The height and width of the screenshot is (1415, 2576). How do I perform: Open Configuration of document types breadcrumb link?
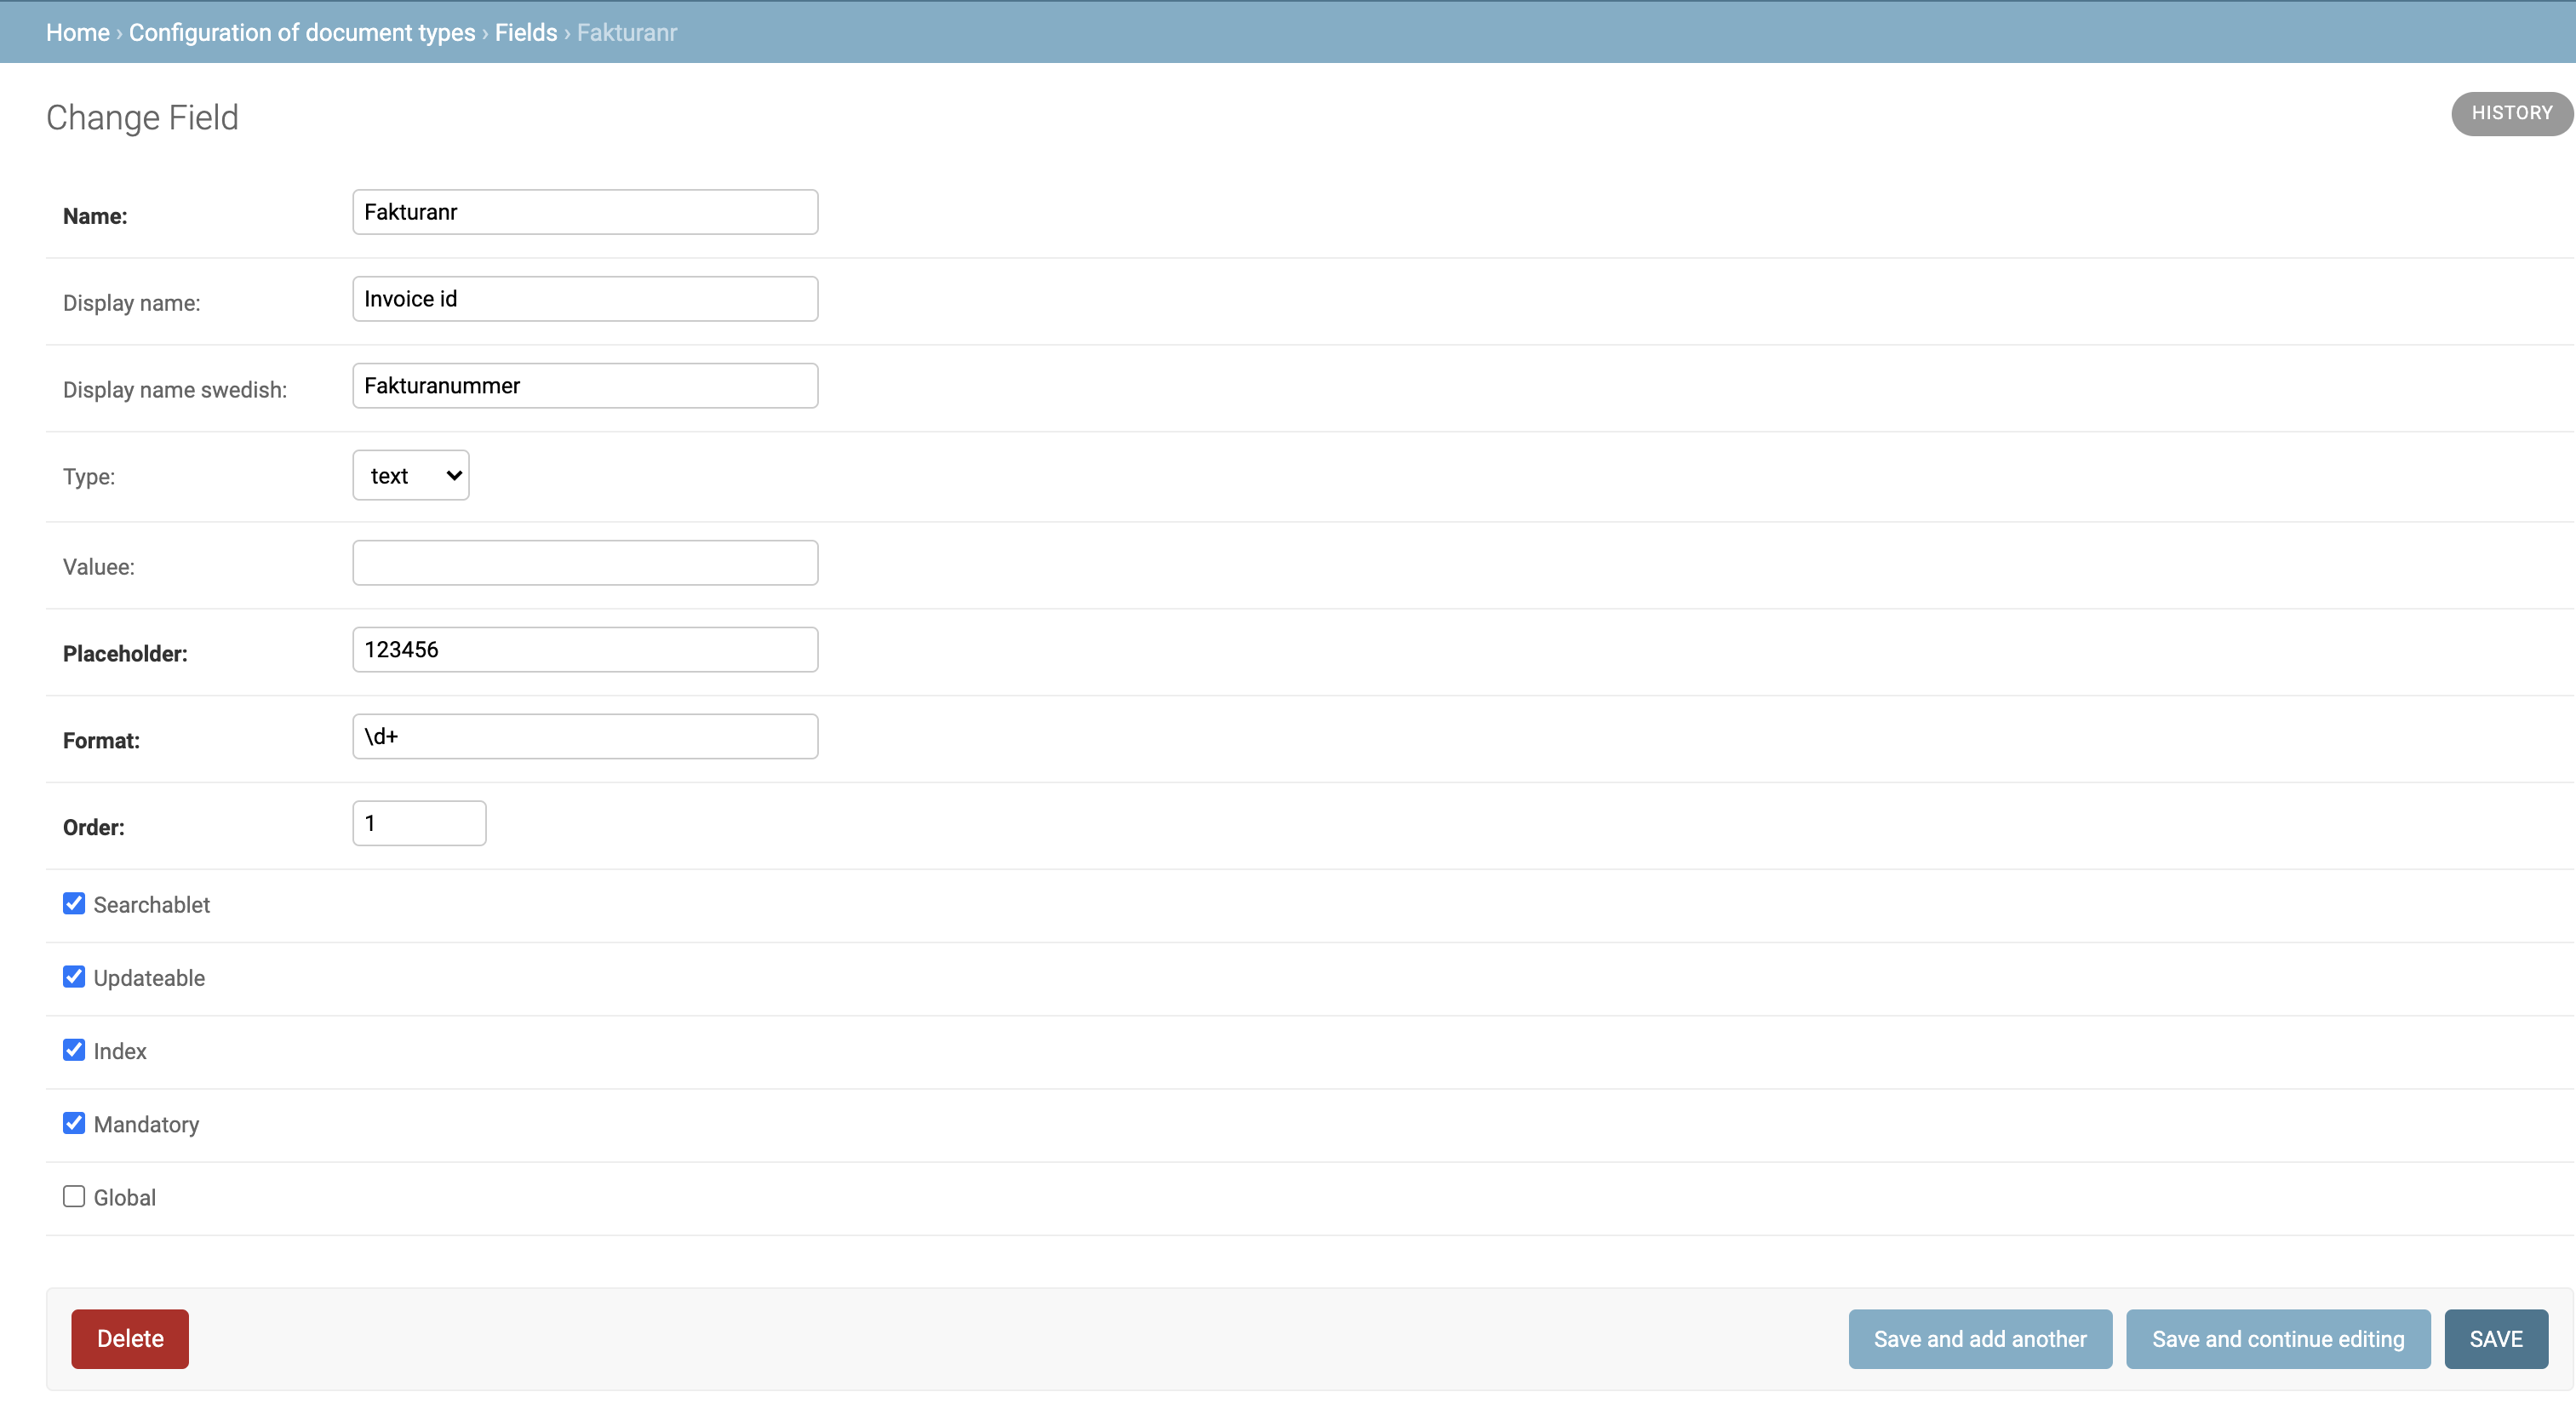coord(302,32)
